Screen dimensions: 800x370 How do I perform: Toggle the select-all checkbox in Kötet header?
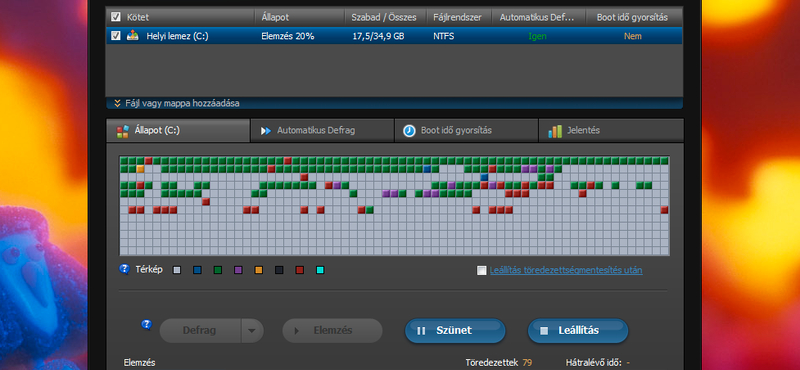115,17
